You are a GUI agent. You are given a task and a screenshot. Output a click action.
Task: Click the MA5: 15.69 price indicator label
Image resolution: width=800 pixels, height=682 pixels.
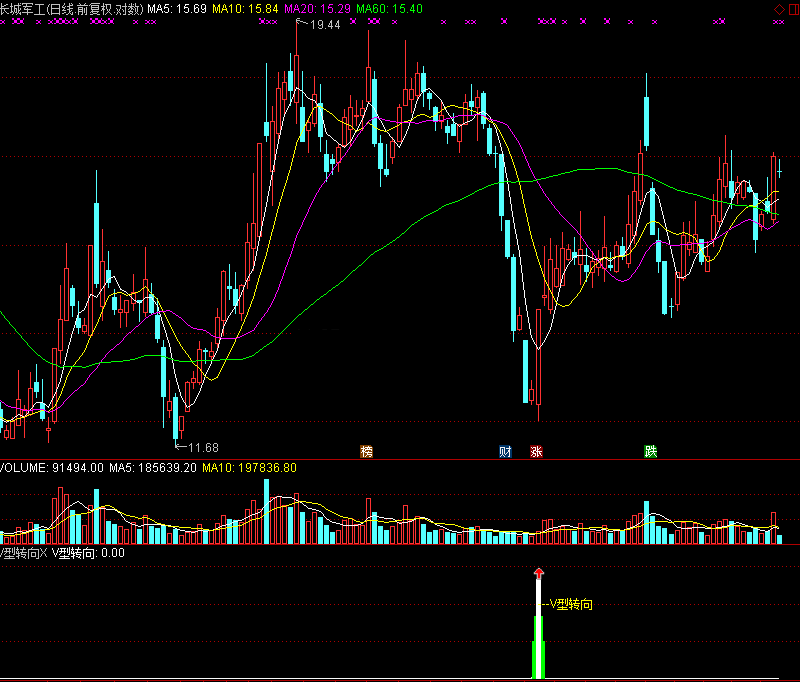(177, 9)
